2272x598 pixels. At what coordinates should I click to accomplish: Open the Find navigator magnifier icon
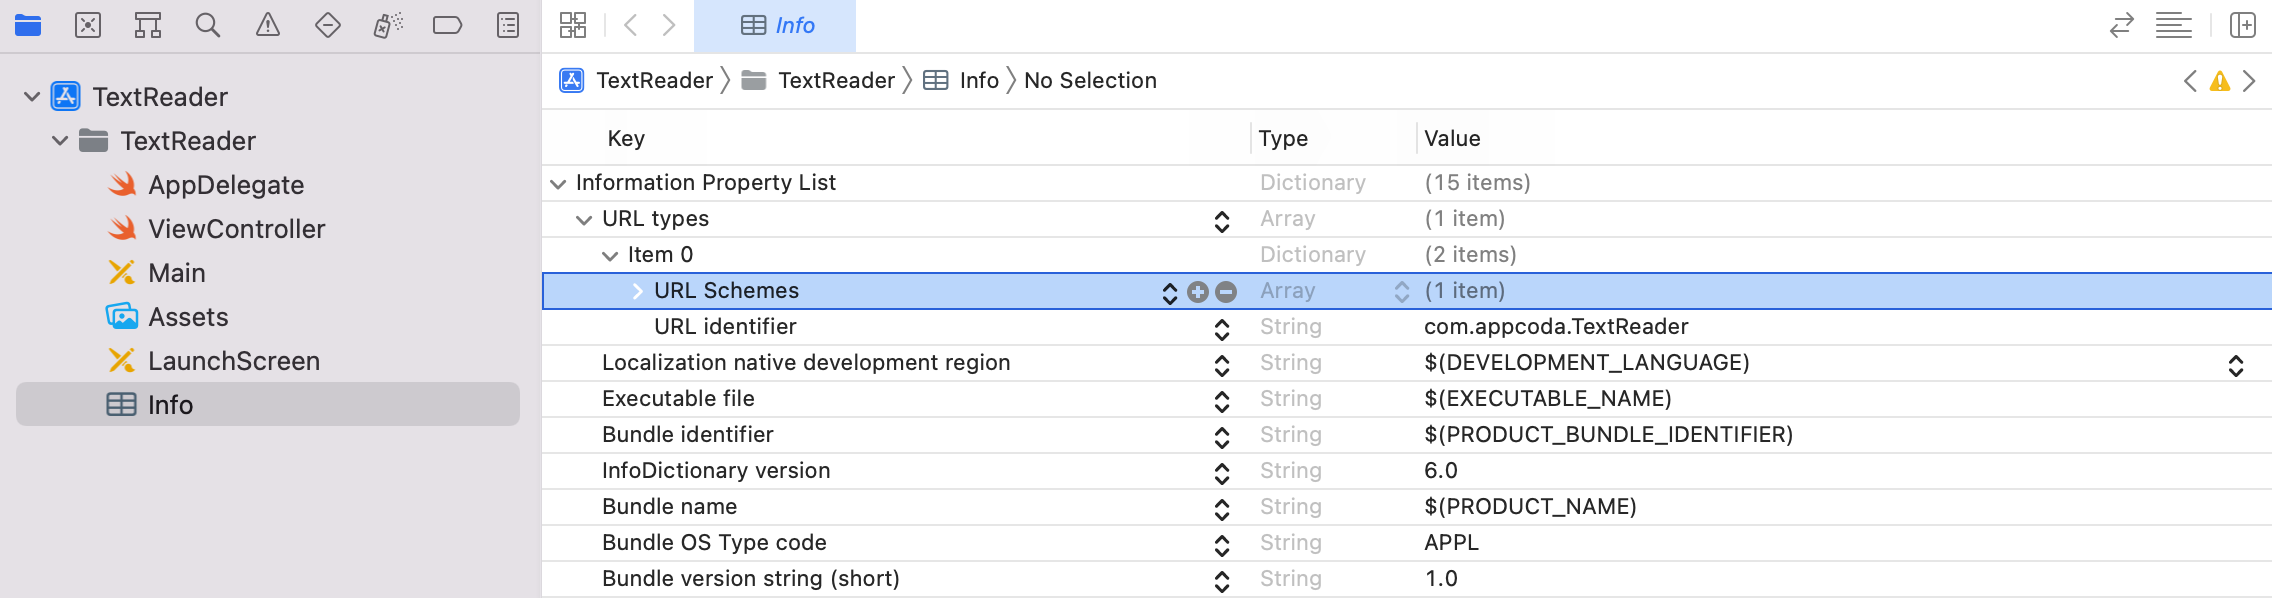click(x=208, y=25)
